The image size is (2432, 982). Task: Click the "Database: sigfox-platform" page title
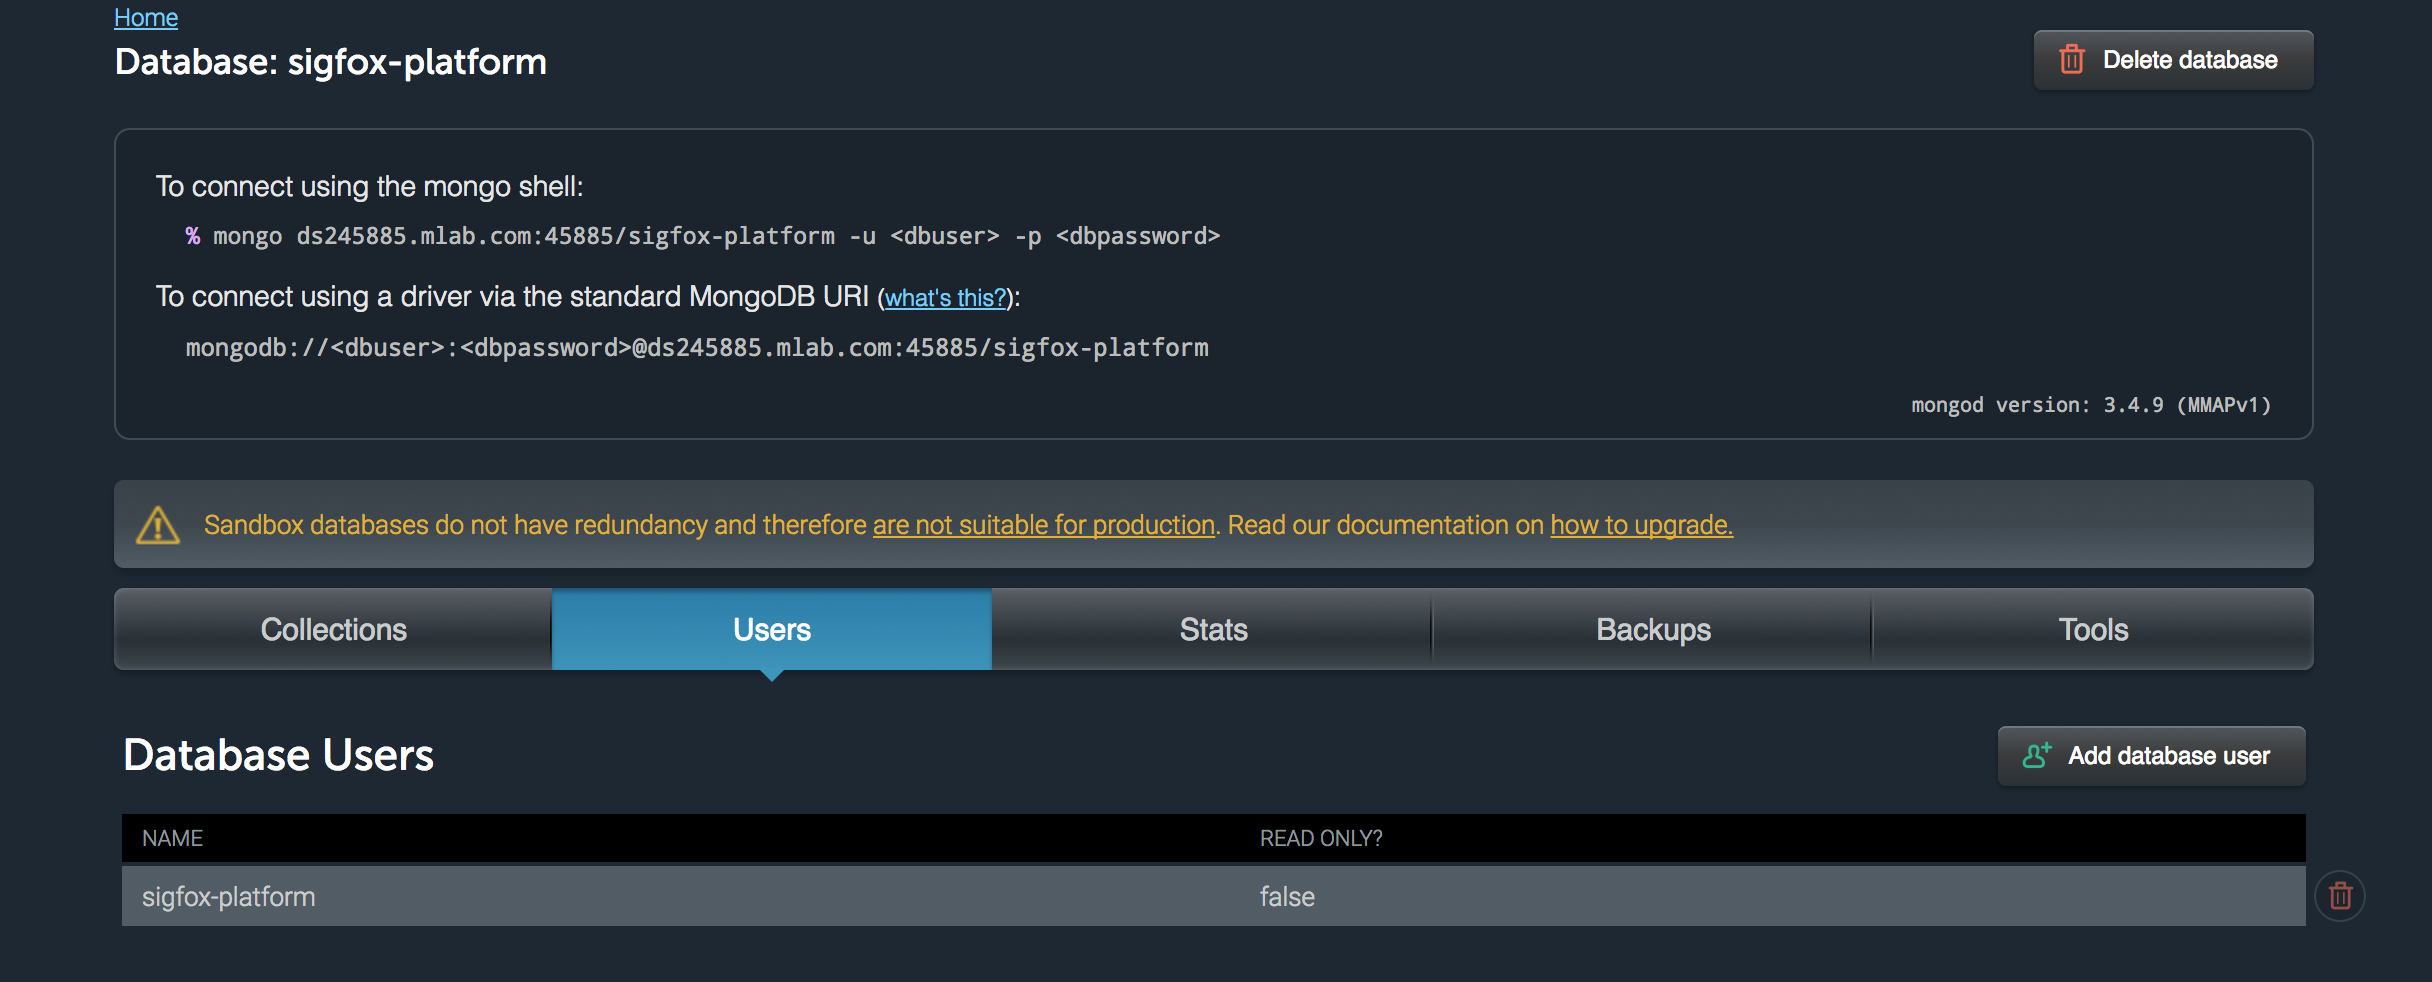click(x=331, y=62)
